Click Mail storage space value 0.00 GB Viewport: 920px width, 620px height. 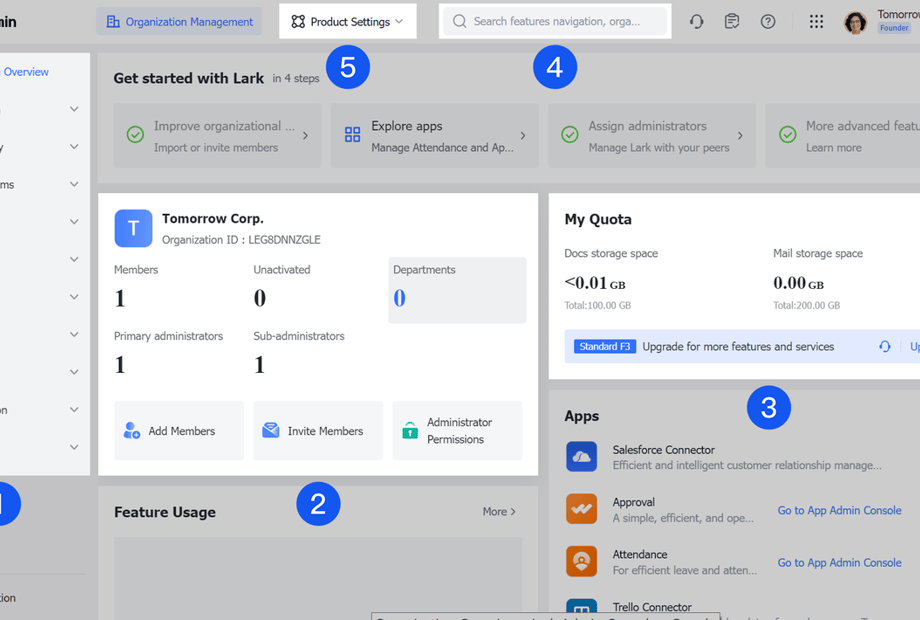point(799,283)
